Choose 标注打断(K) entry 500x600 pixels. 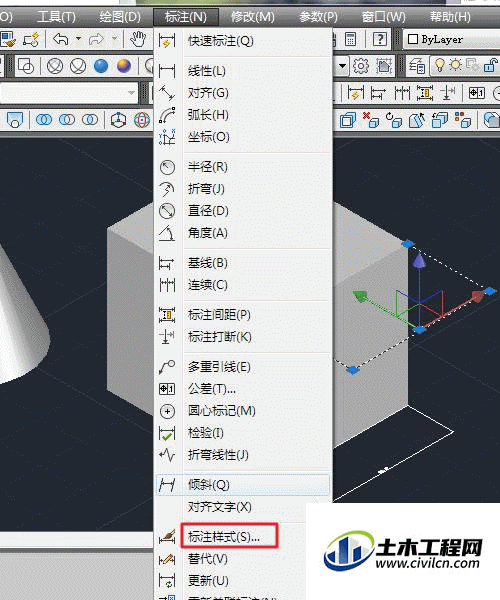[x=243, y=337]
